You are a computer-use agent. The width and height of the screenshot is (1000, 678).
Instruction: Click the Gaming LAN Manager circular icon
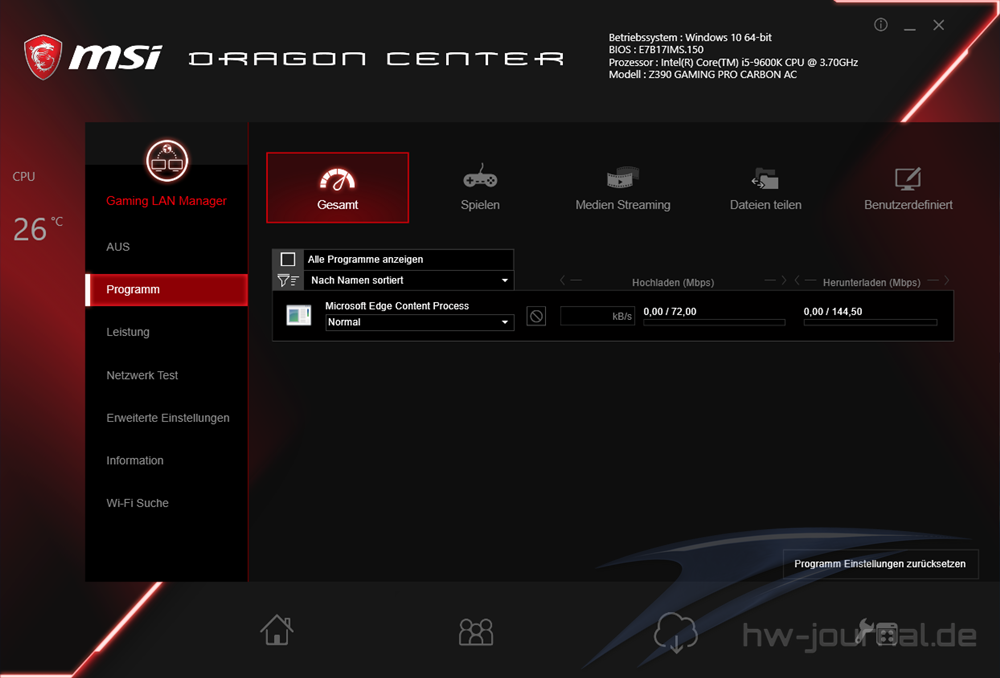point(167,161)
